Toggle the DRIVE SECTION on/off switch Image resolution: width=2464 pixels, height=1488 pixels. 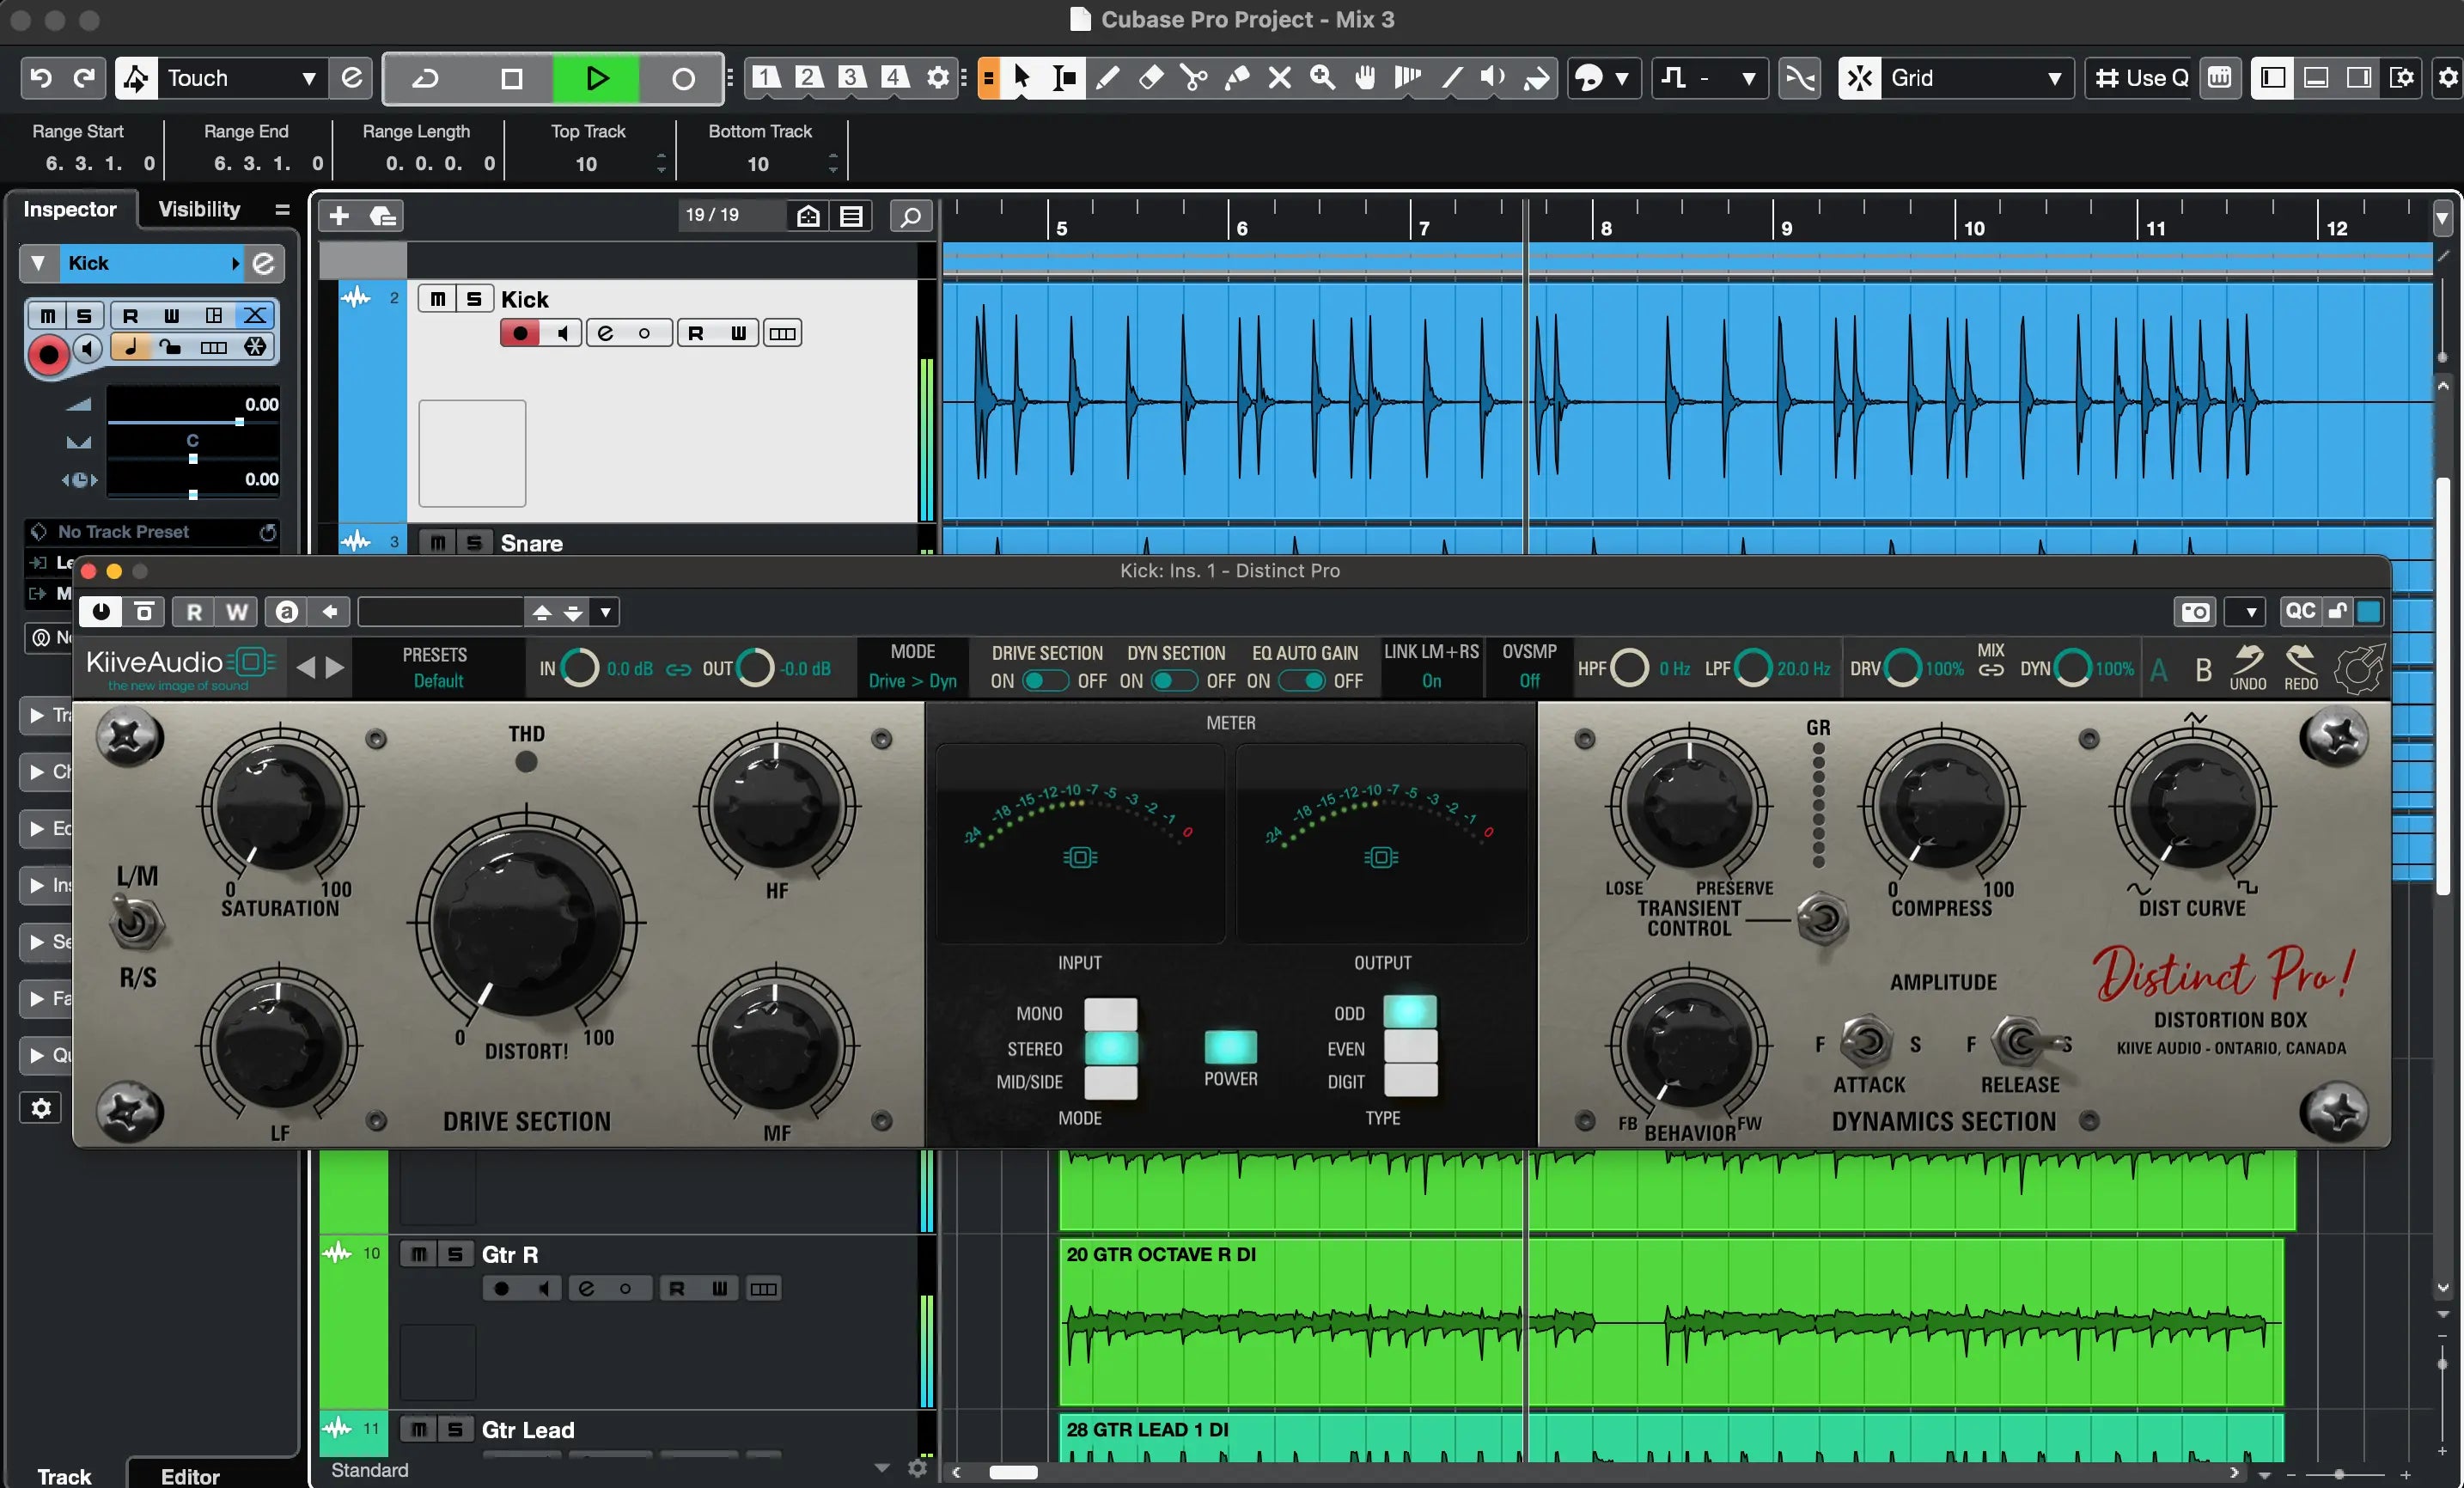coord(1046,681)
